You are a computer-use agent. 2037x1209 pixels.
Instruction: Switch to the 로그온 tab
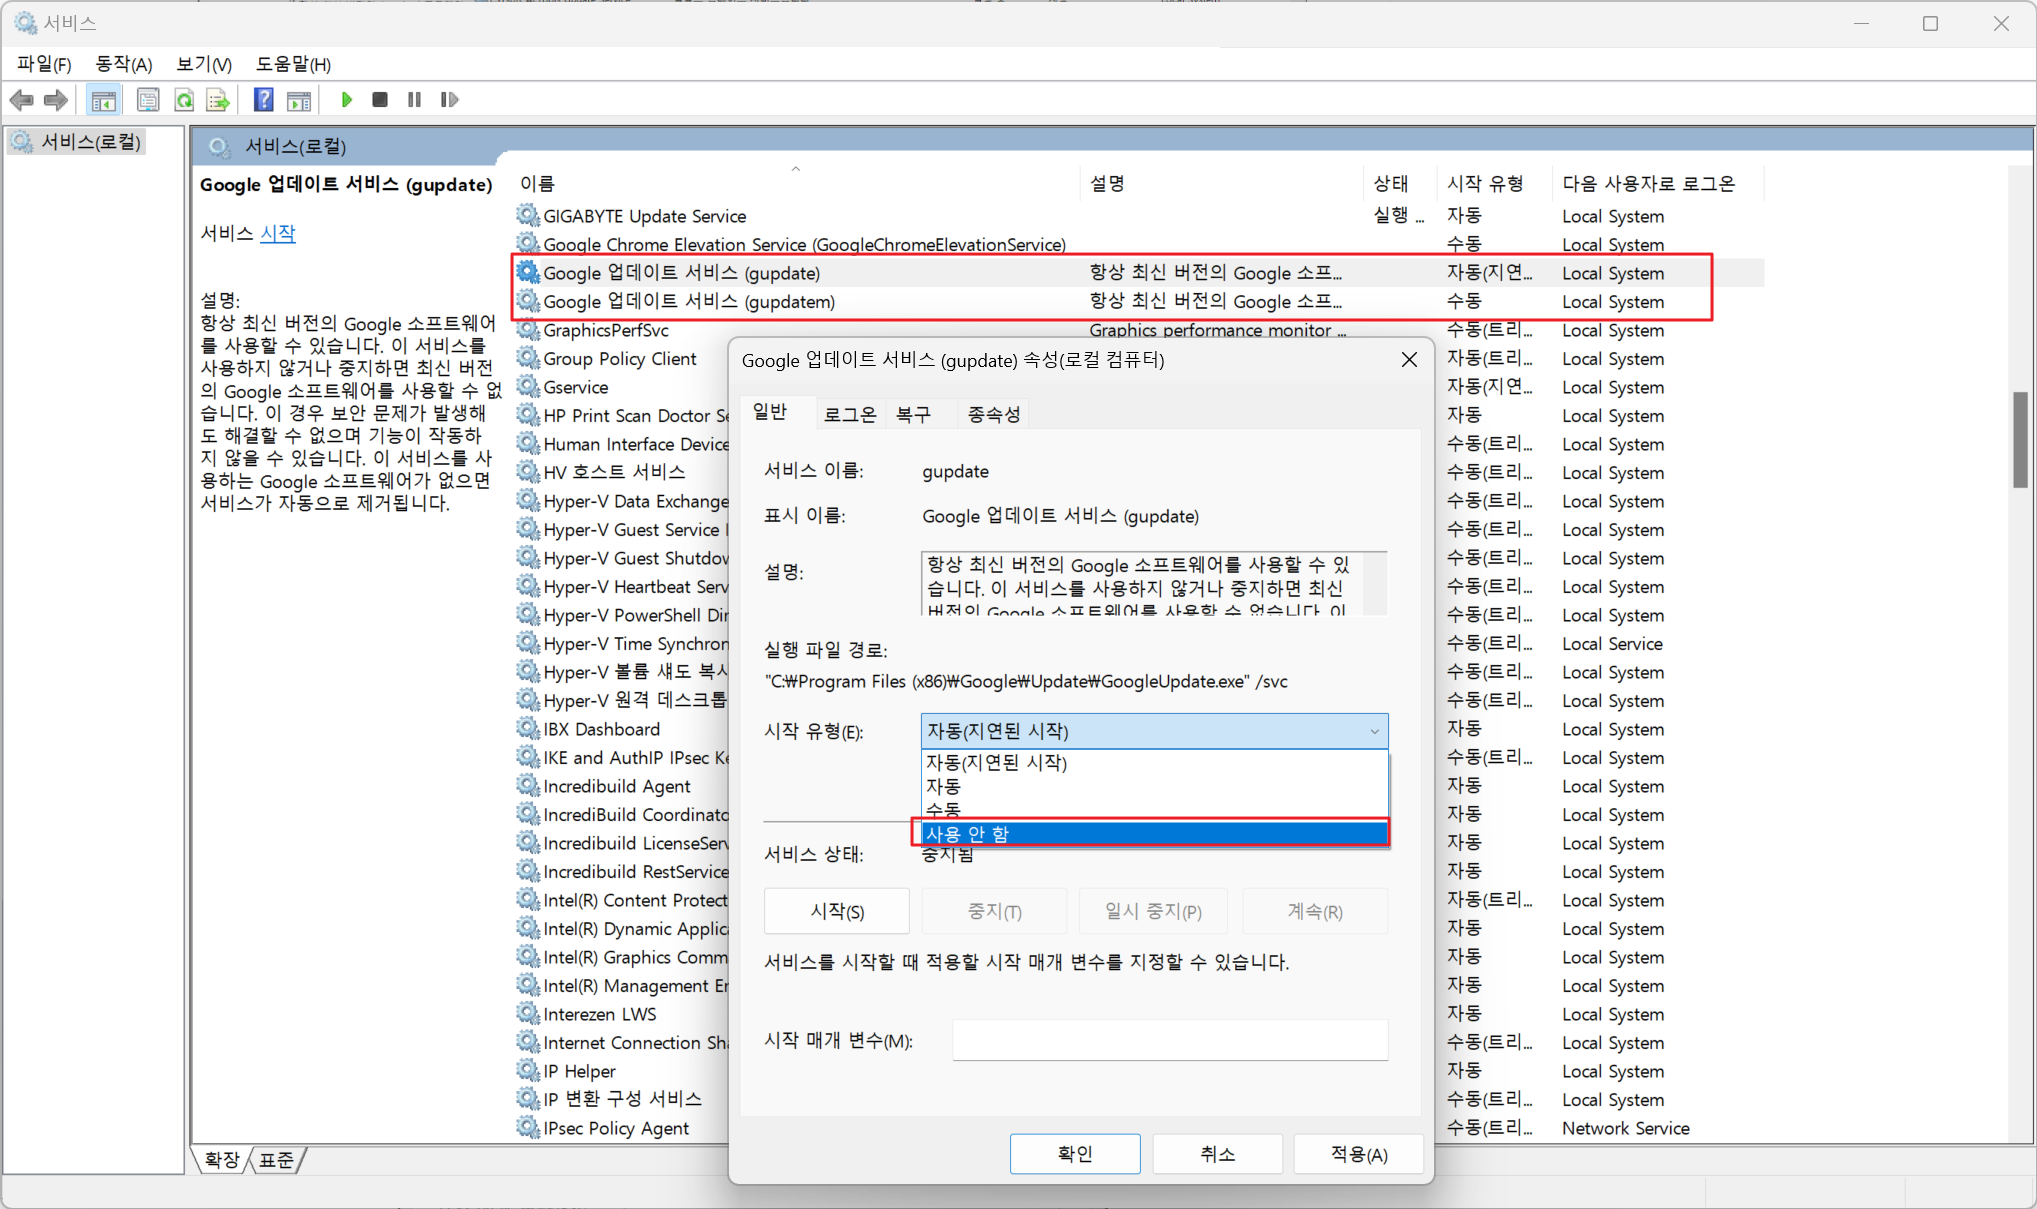coord(849,414)
